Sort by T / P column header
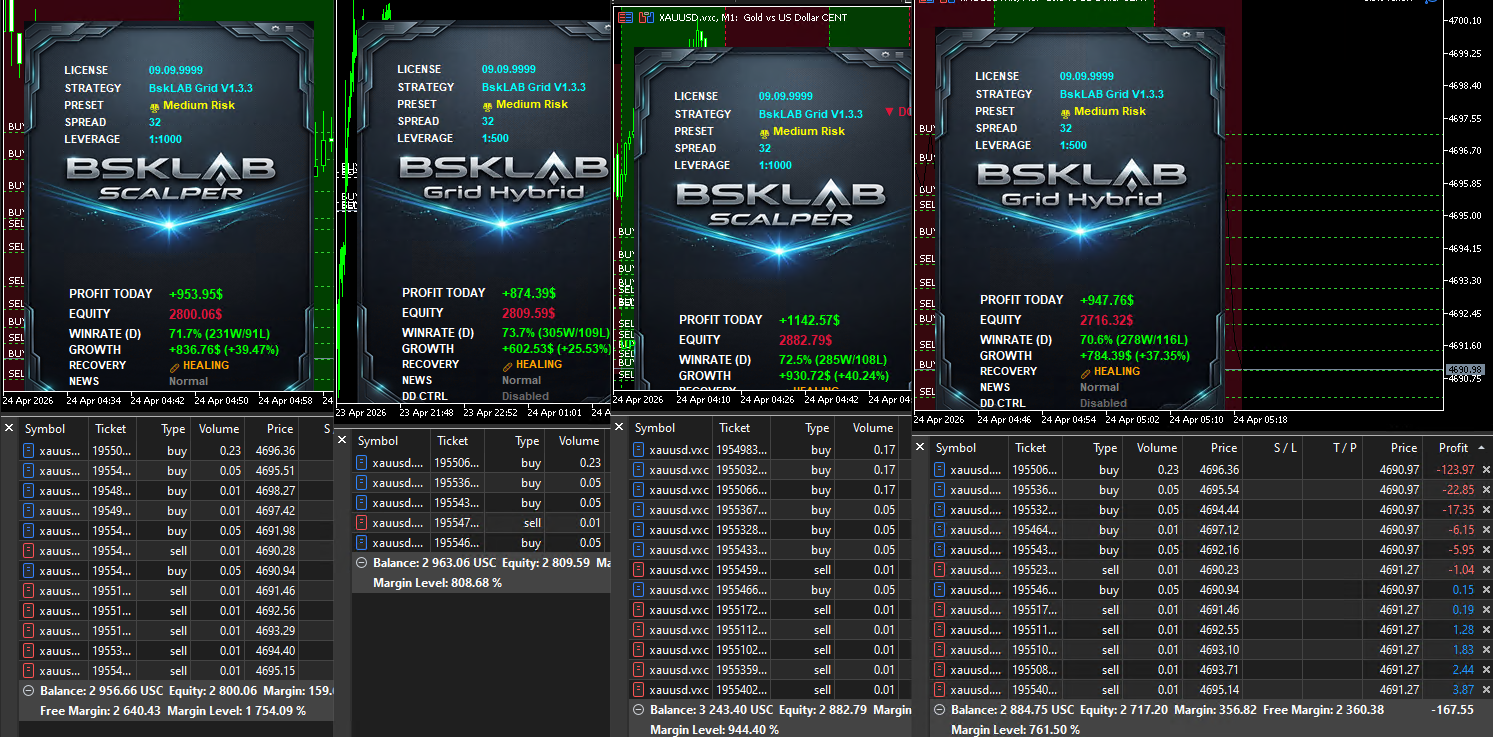1493x737 pixels. coord(1332,448)
